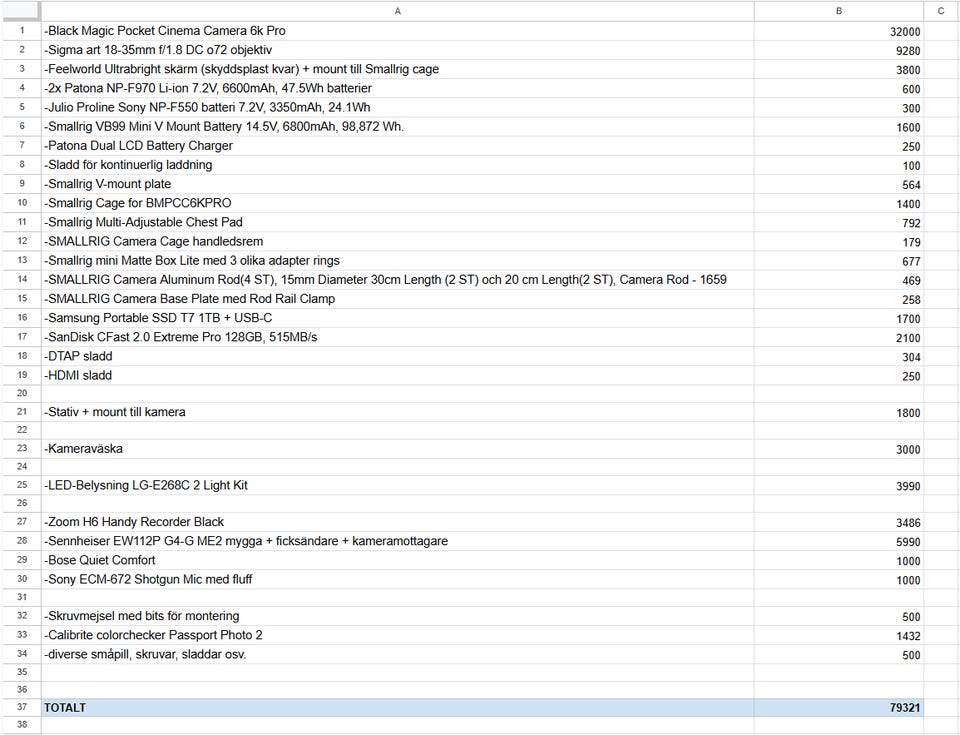Select column C header
Viewport: 960px width, 735px height.
pos(941,11)
